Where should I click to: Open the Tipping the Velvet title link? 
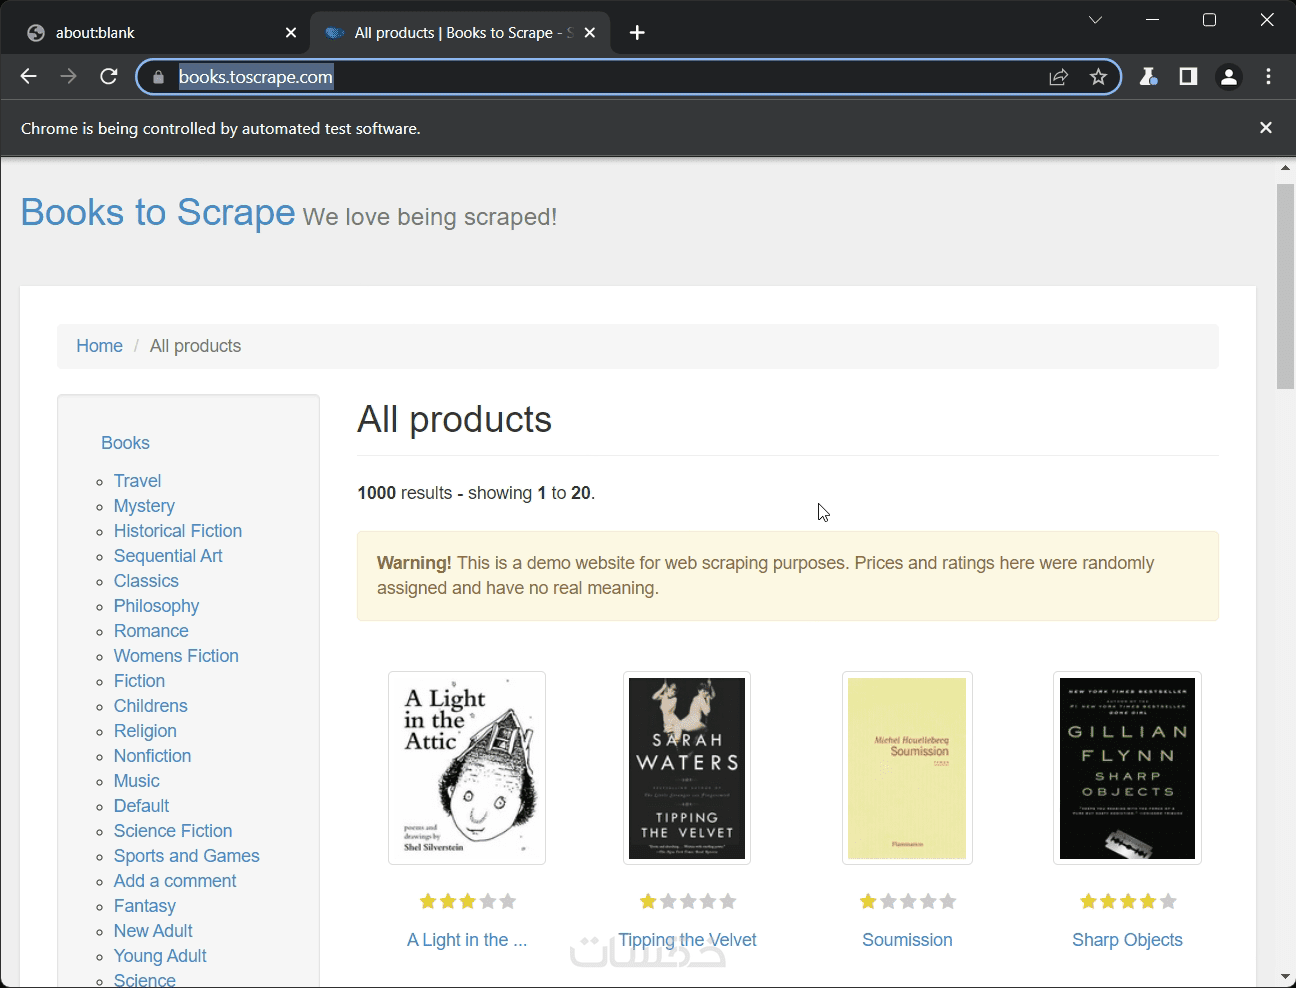point(687,940)
